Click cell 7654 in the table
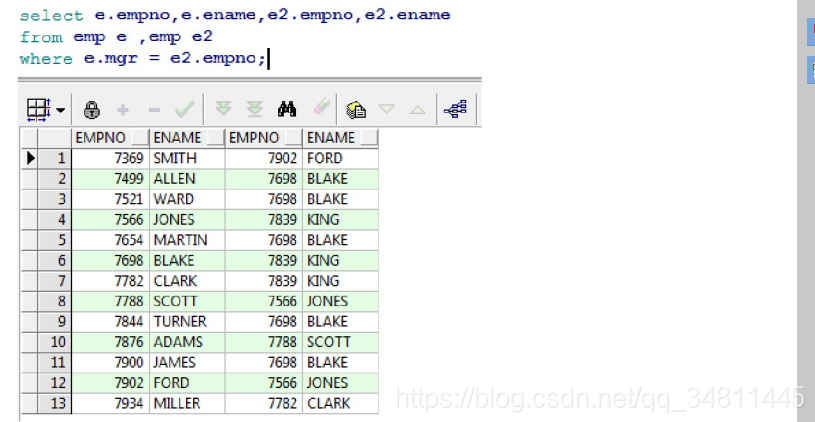 110,240
